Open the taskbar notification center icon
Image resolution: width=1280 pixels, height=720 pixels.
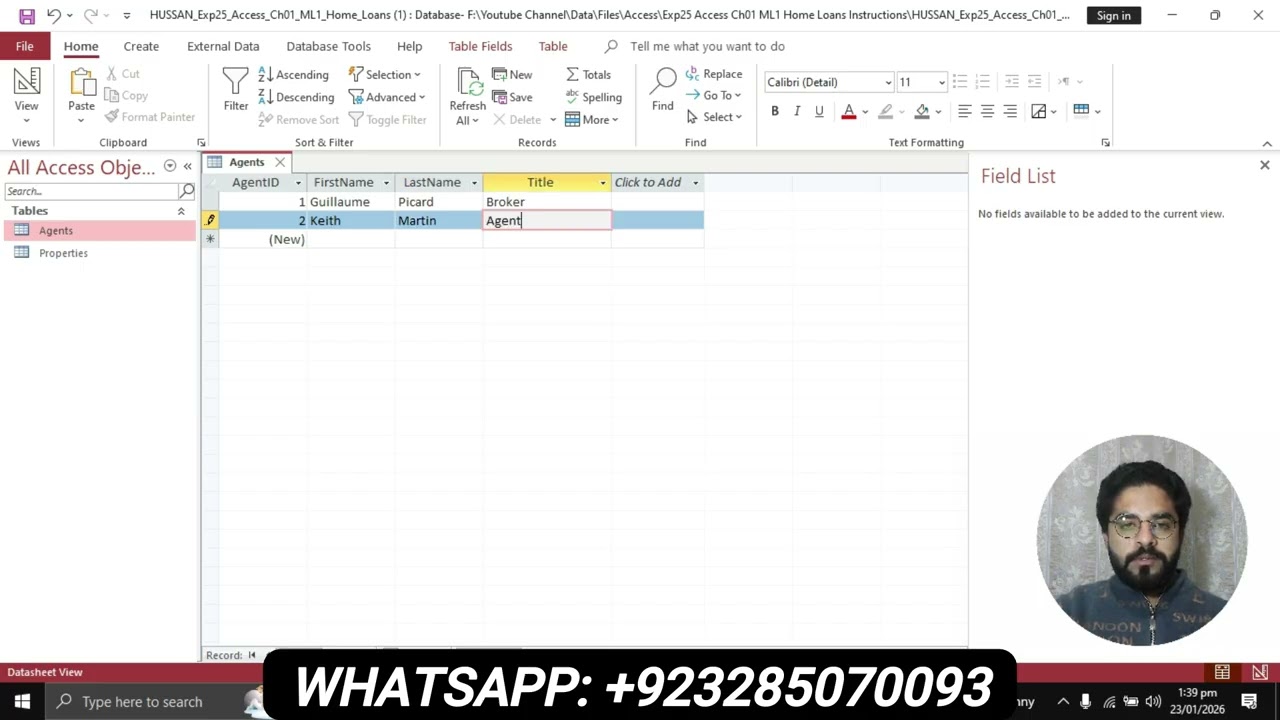[x=1249, y=701]
